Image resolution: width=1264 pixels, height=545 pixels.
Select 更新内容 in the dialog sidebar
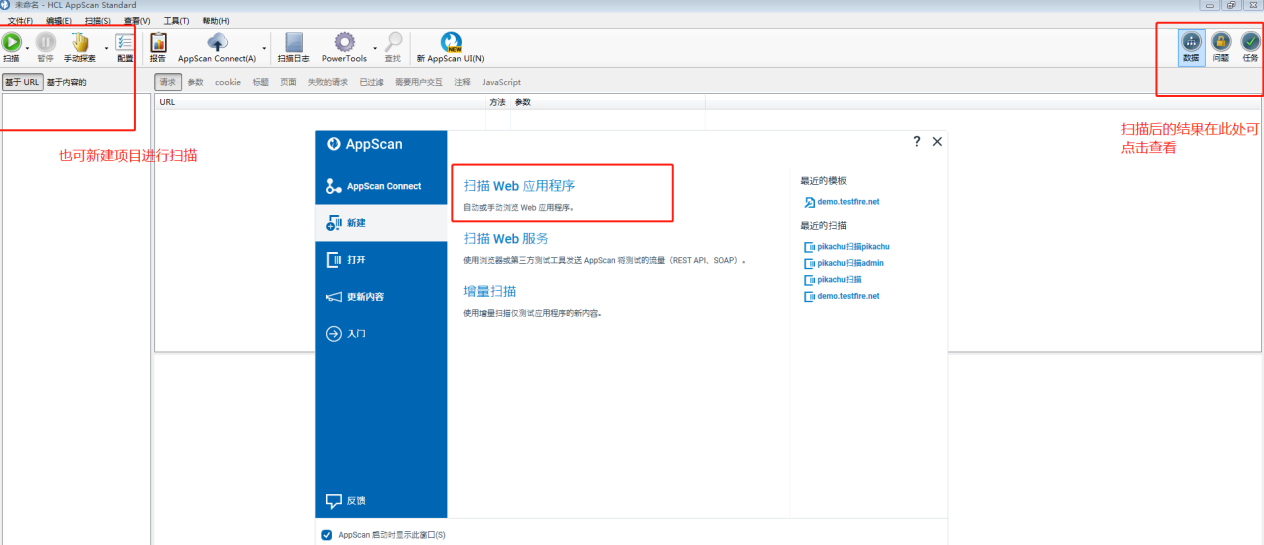(381, 297)
